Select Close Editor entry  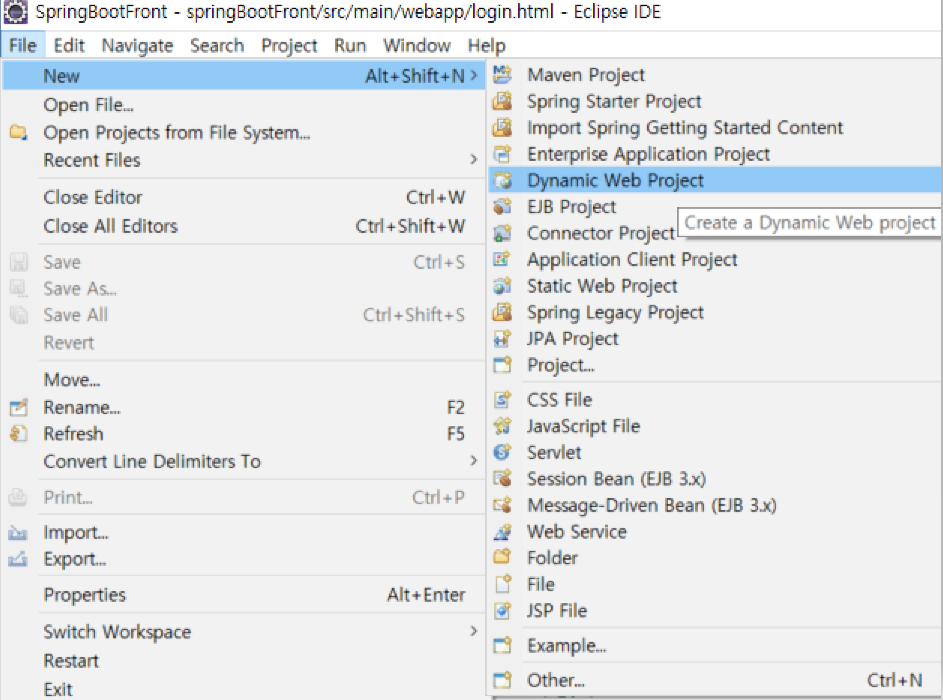(x=244, y=197)
